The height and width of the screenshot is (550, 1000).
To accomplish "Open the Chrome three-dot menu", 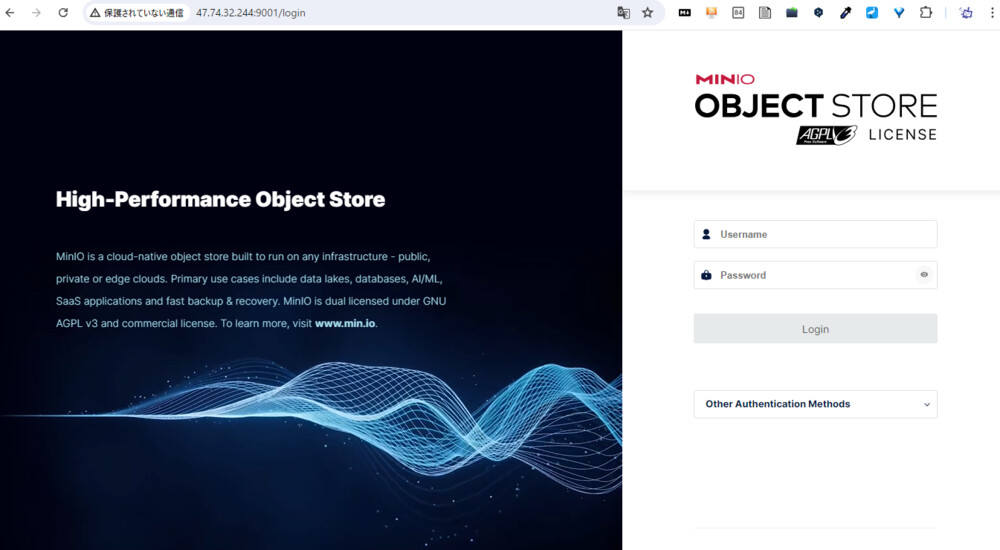I will tap(992, 13).
